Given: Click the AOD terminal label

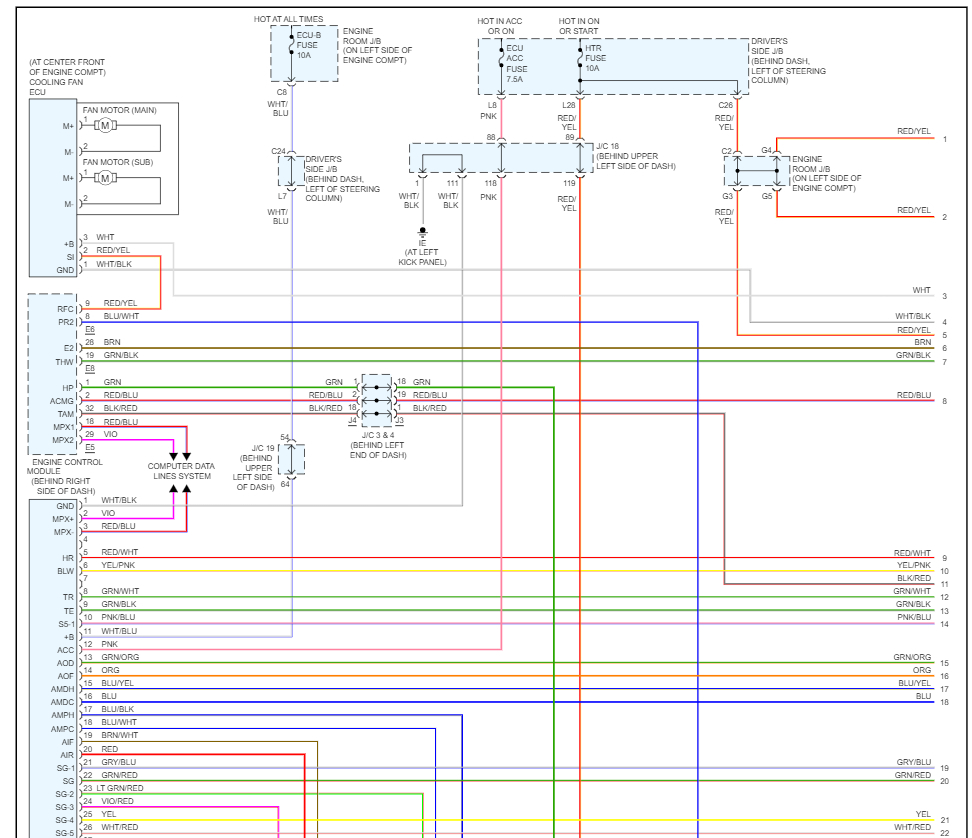Looking at the screenshot, I should pos(65,663).
